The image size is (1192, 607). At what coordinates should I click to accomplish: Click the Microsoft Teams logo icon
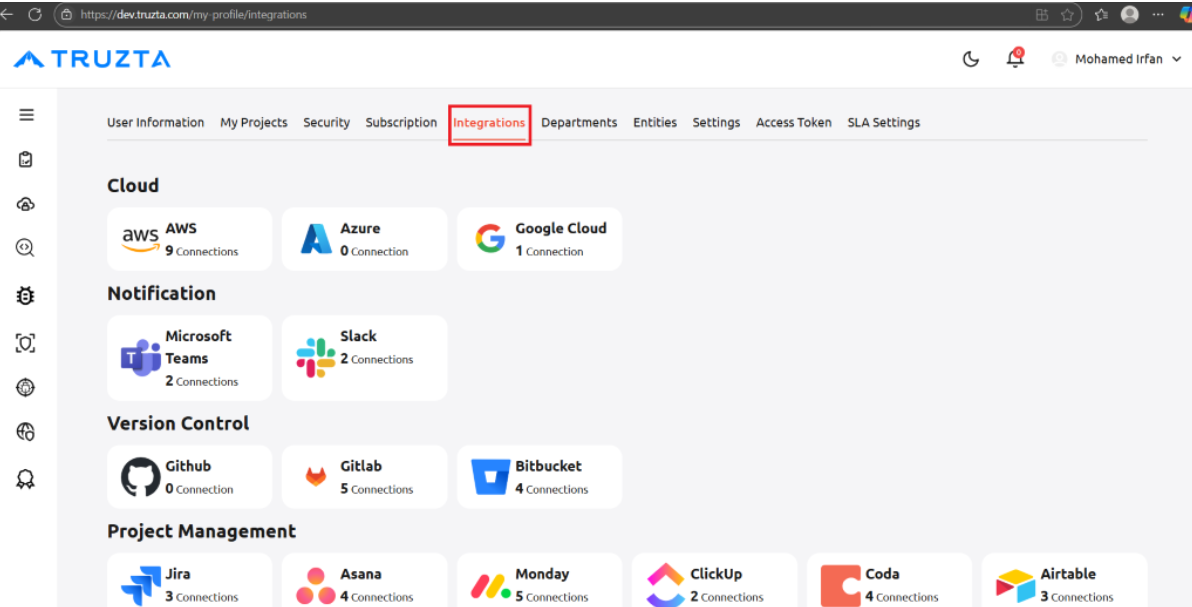pos(141,358)
